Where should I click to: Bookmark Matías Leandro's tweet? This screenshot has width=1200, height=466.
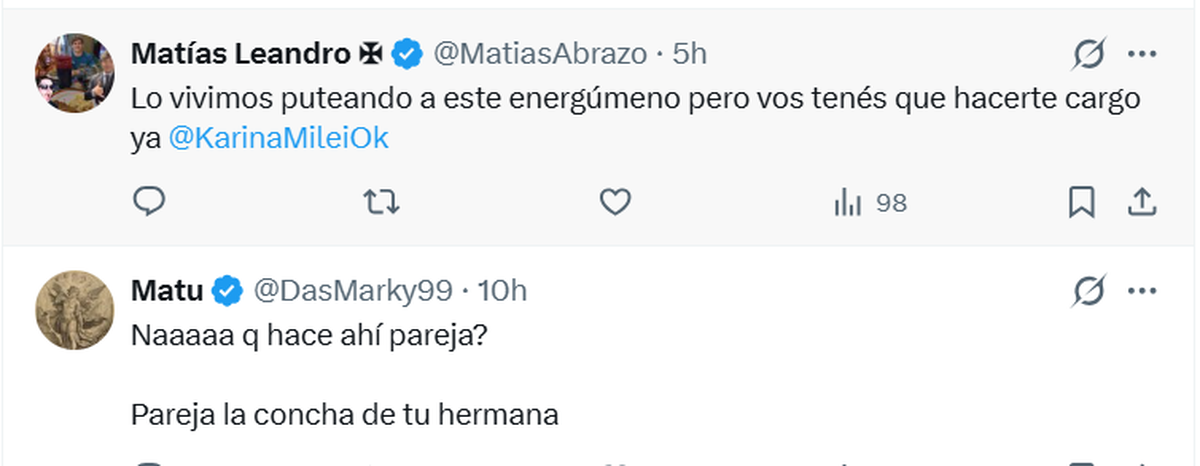(x=1081, y=203)
